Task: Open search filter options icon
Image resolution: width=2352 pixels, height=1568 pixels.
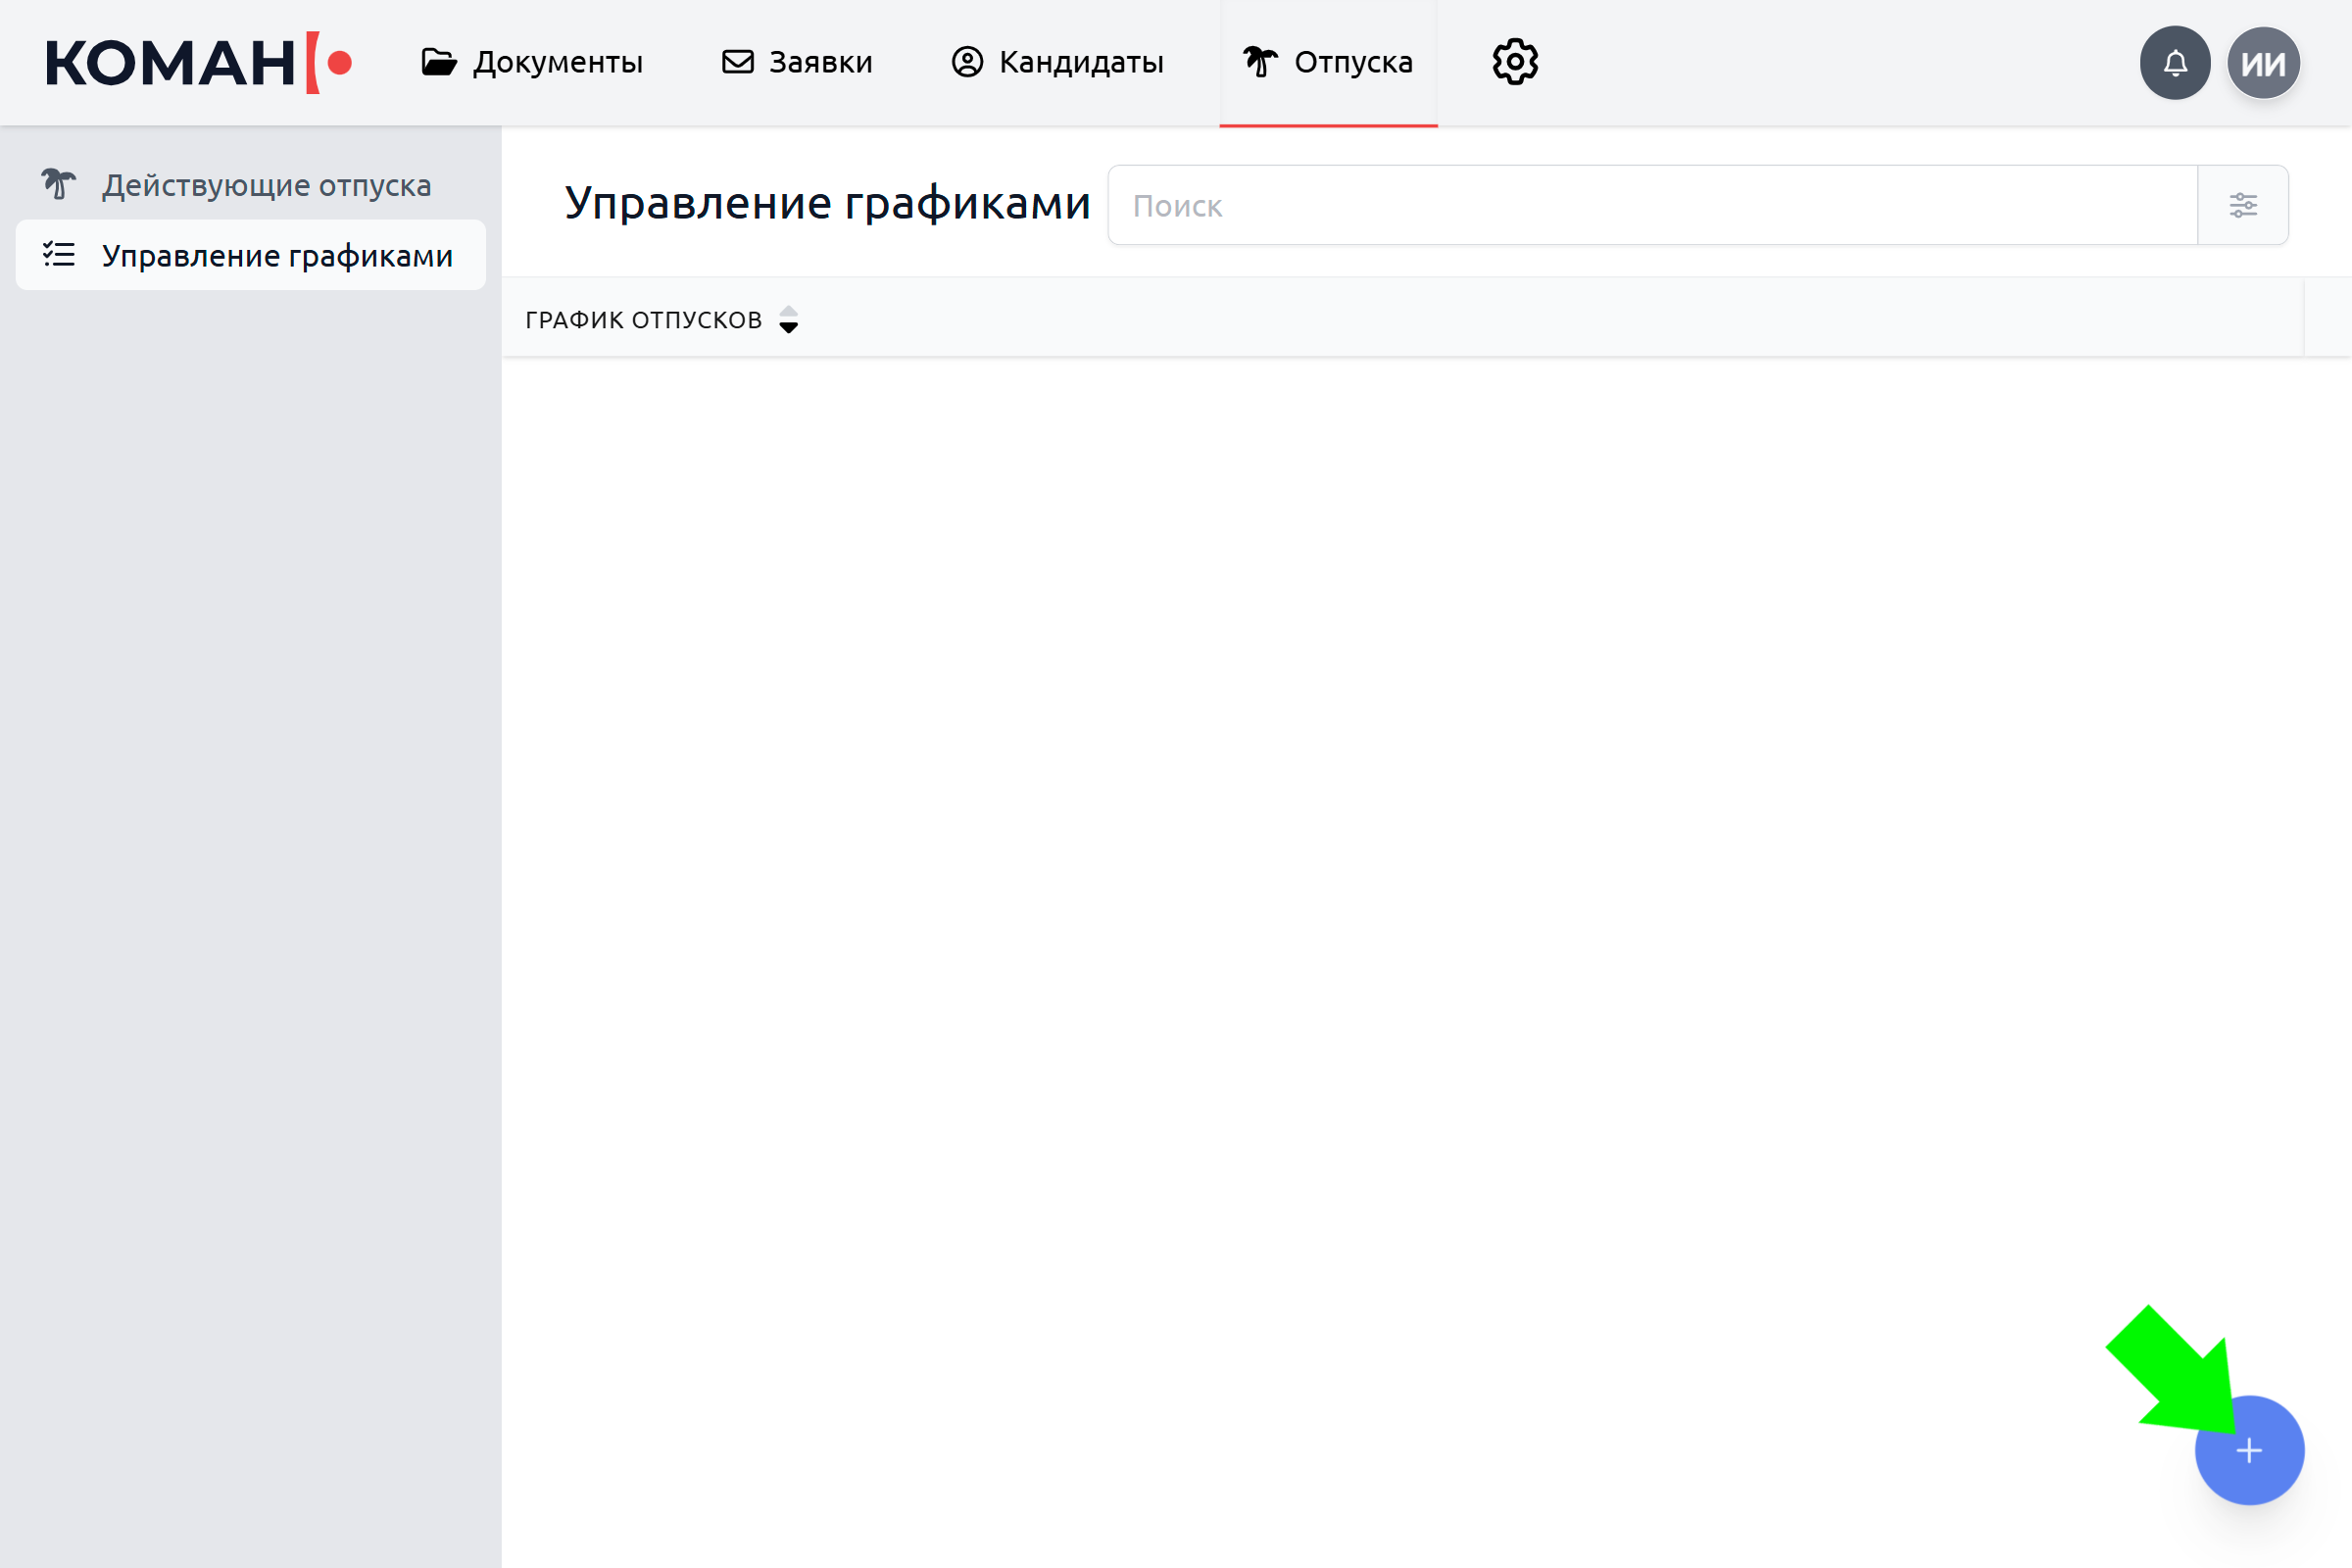Action: (x=2242, y=205)
